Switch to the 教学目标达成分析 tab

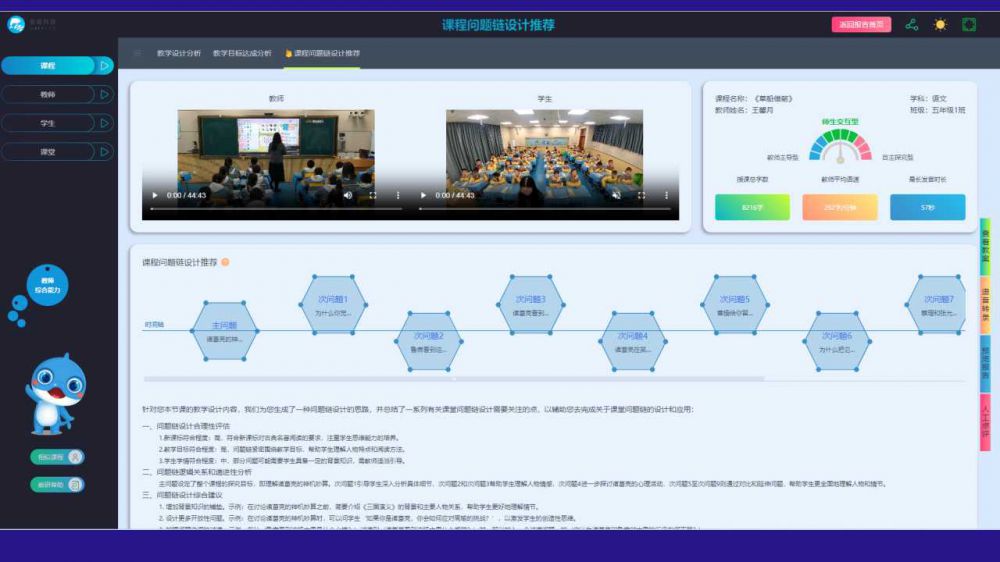(x=242, y=53)
